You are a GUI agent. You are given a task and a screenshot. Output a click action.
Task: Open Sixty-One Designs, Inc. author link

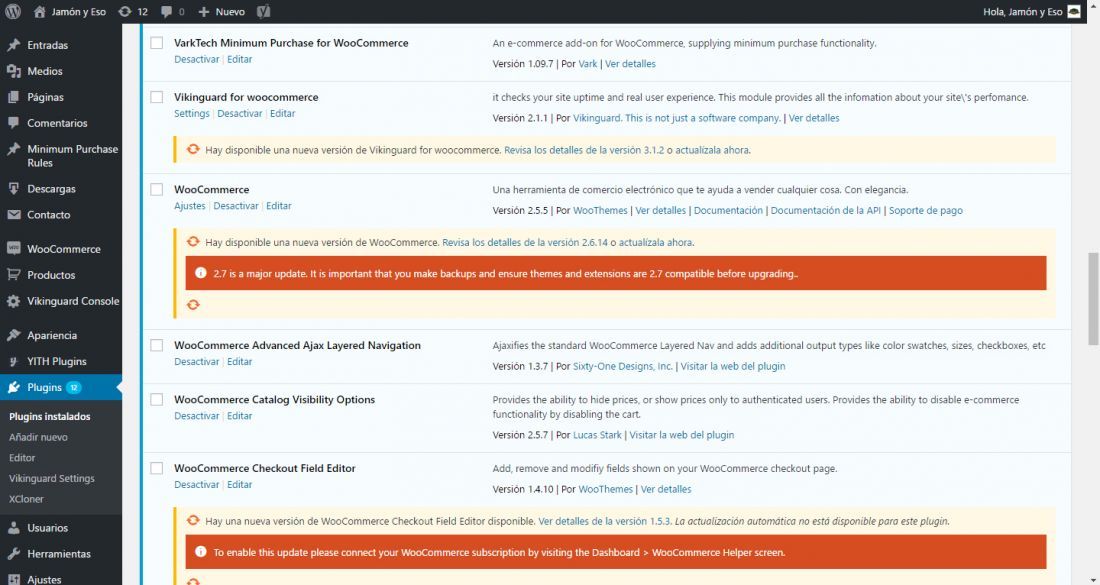(x=622, y=366)
